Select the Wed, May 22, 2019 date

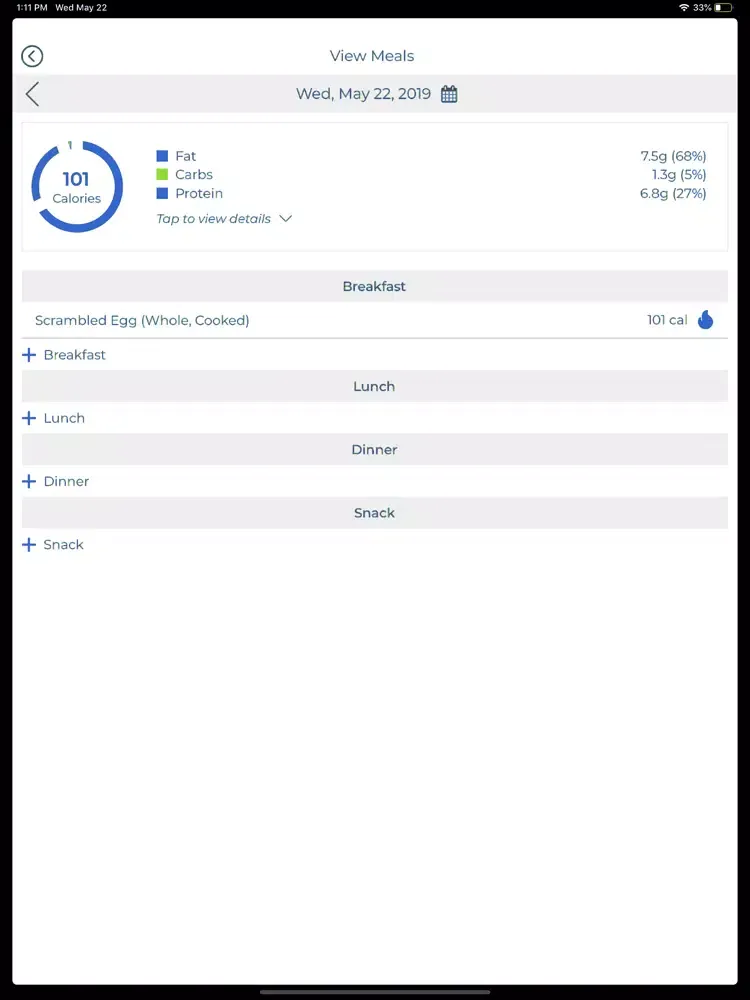tap(364, 94)
